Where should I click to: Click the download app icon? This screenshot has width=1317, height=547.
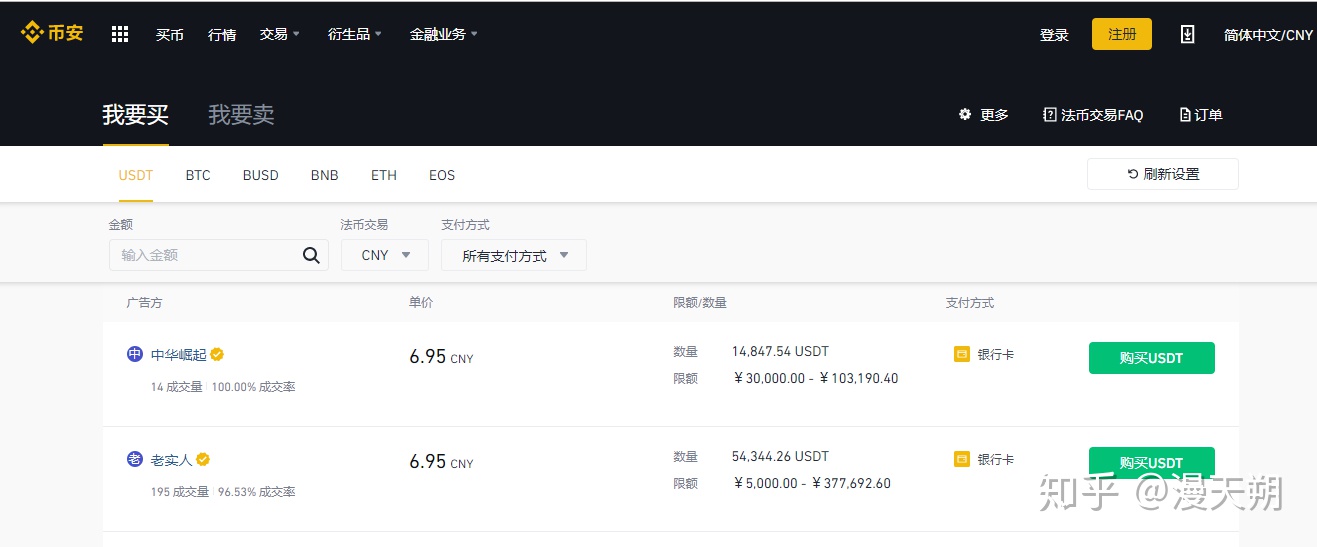coord(1187,34)
